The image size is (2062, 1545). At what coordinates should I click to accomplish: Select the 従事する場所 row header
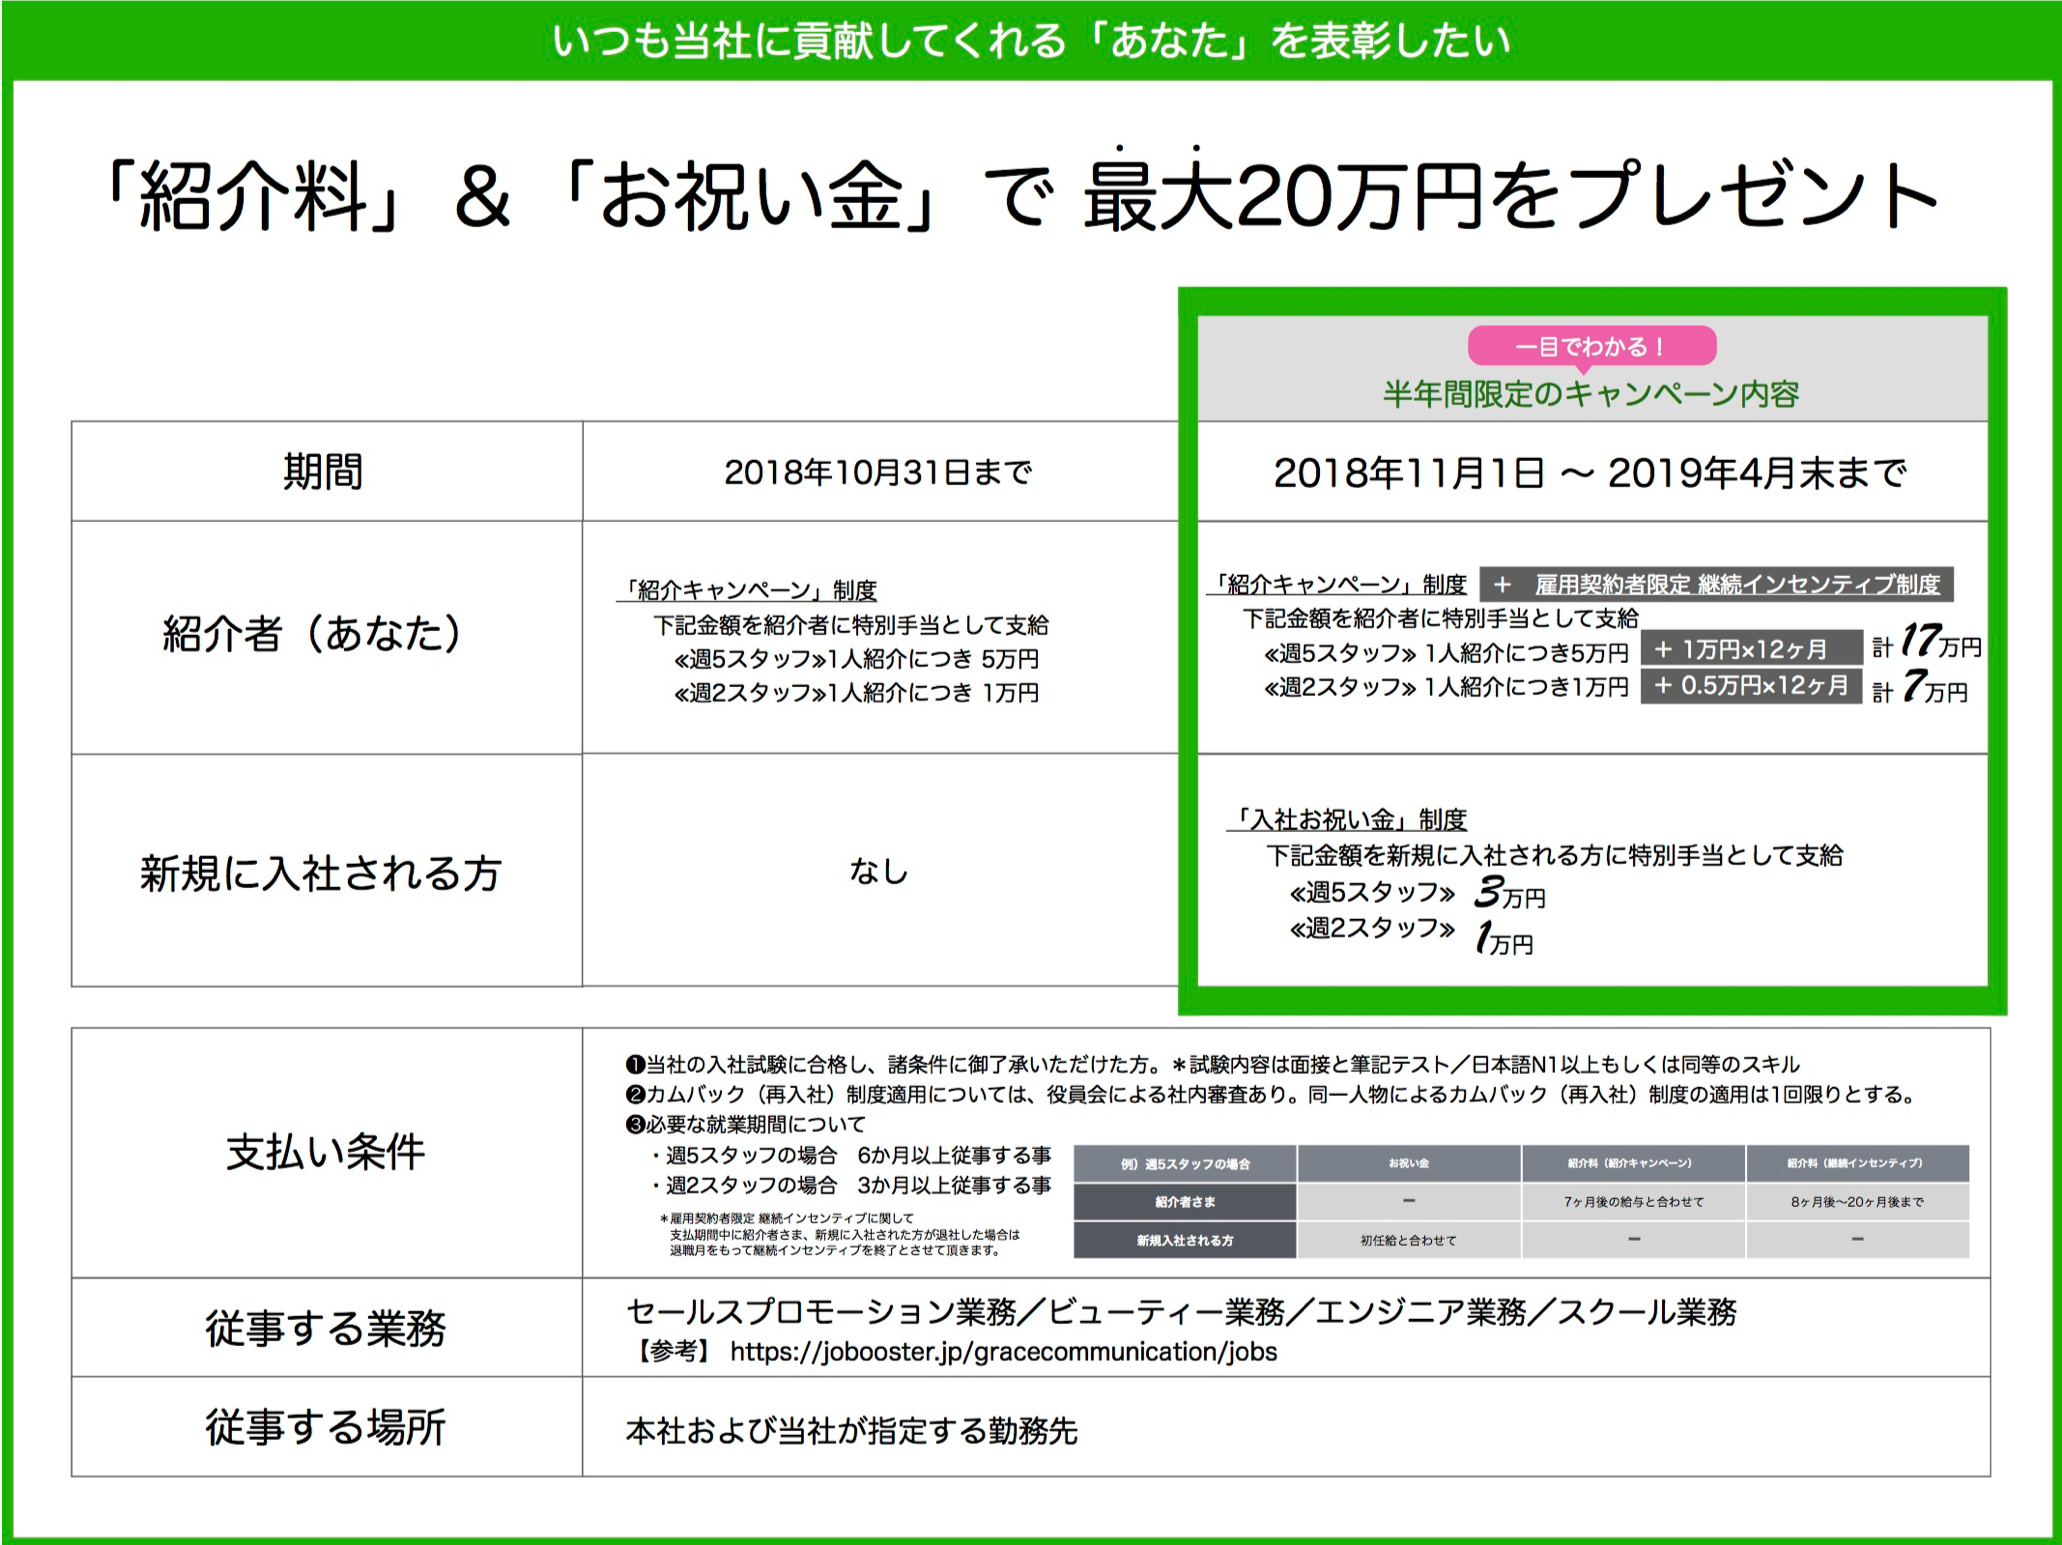click(326, 1427)
